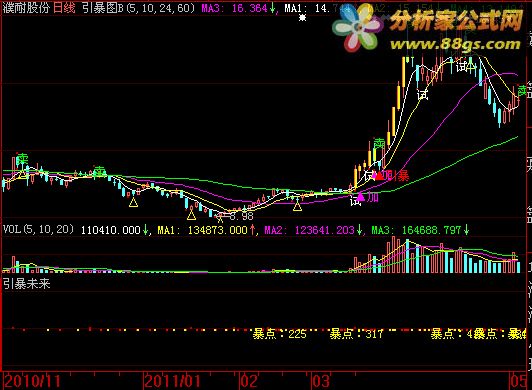
Task: Click the 8.98 low price label
Action: 241,216
